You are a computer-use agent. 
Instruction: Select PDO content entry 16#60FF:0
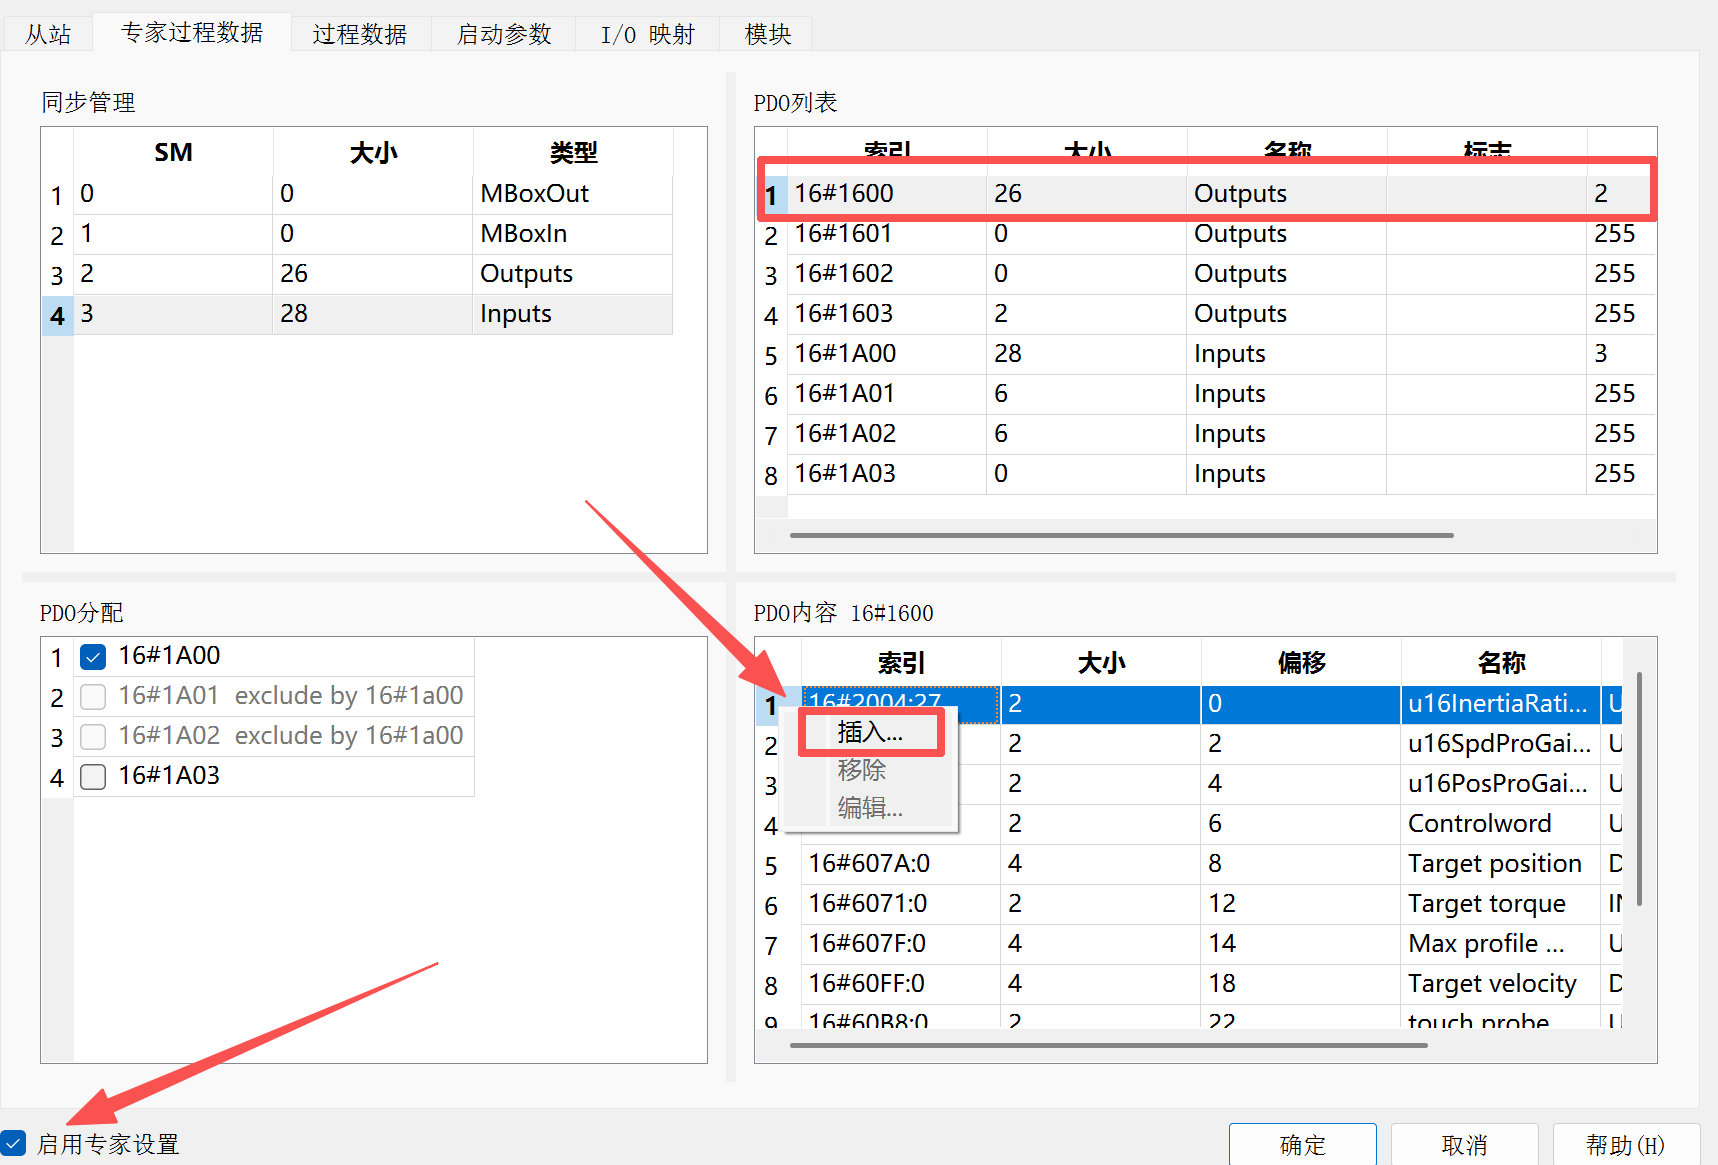[901, 984]
